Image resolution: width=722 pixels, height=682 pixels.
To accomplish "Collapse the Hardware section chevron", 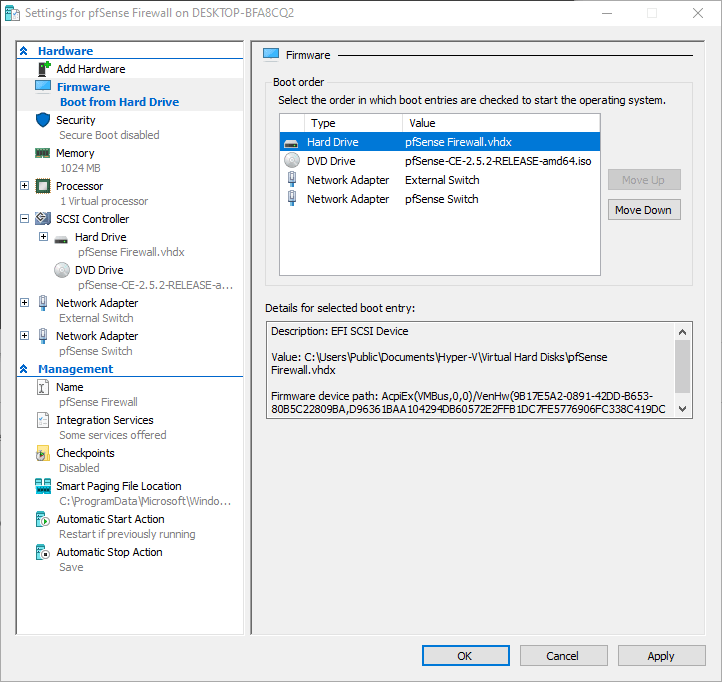I will pyautogui.click(x=24, y=51).
